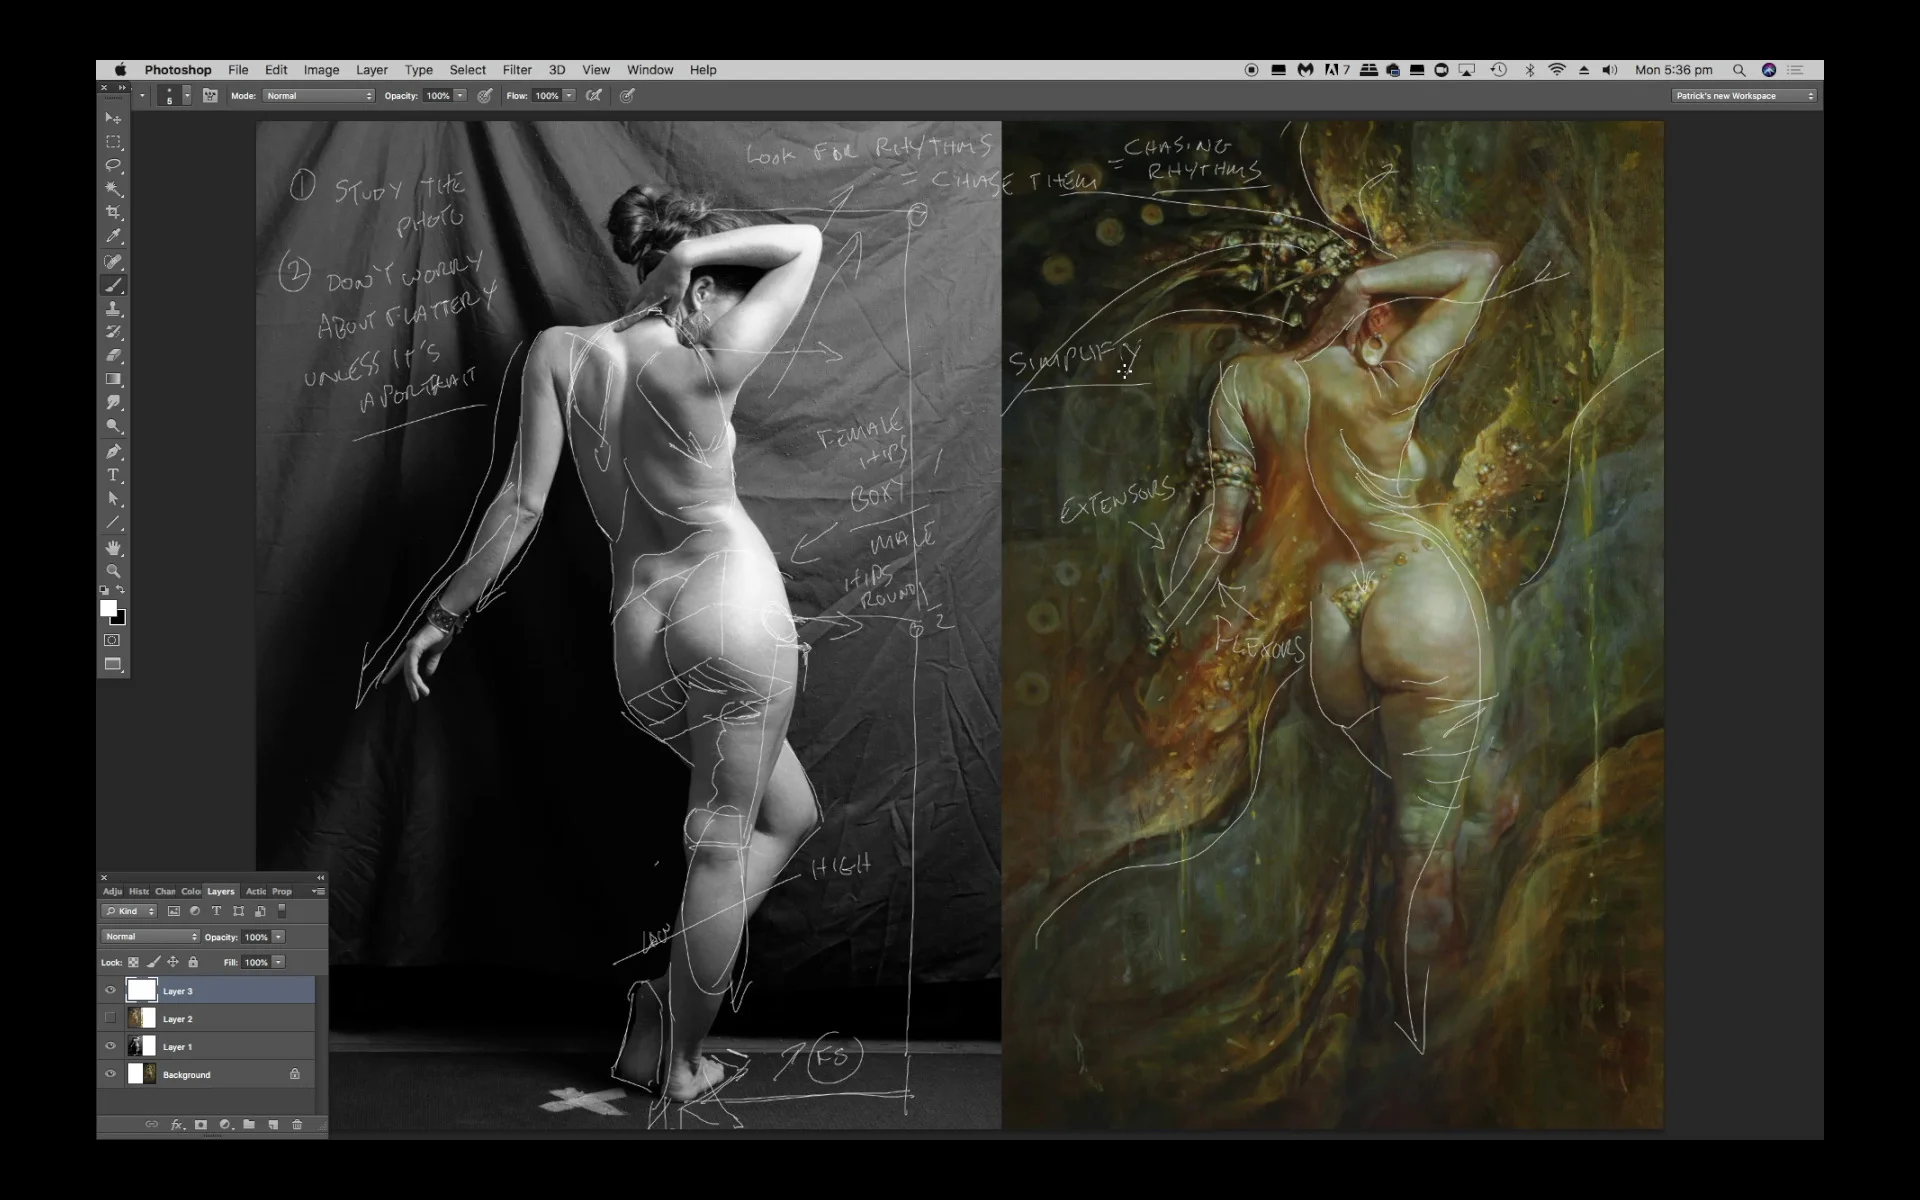The width and height of the screenshot is (1920, 1200).
Task: Select the Move tool
Action: (113, 118)
